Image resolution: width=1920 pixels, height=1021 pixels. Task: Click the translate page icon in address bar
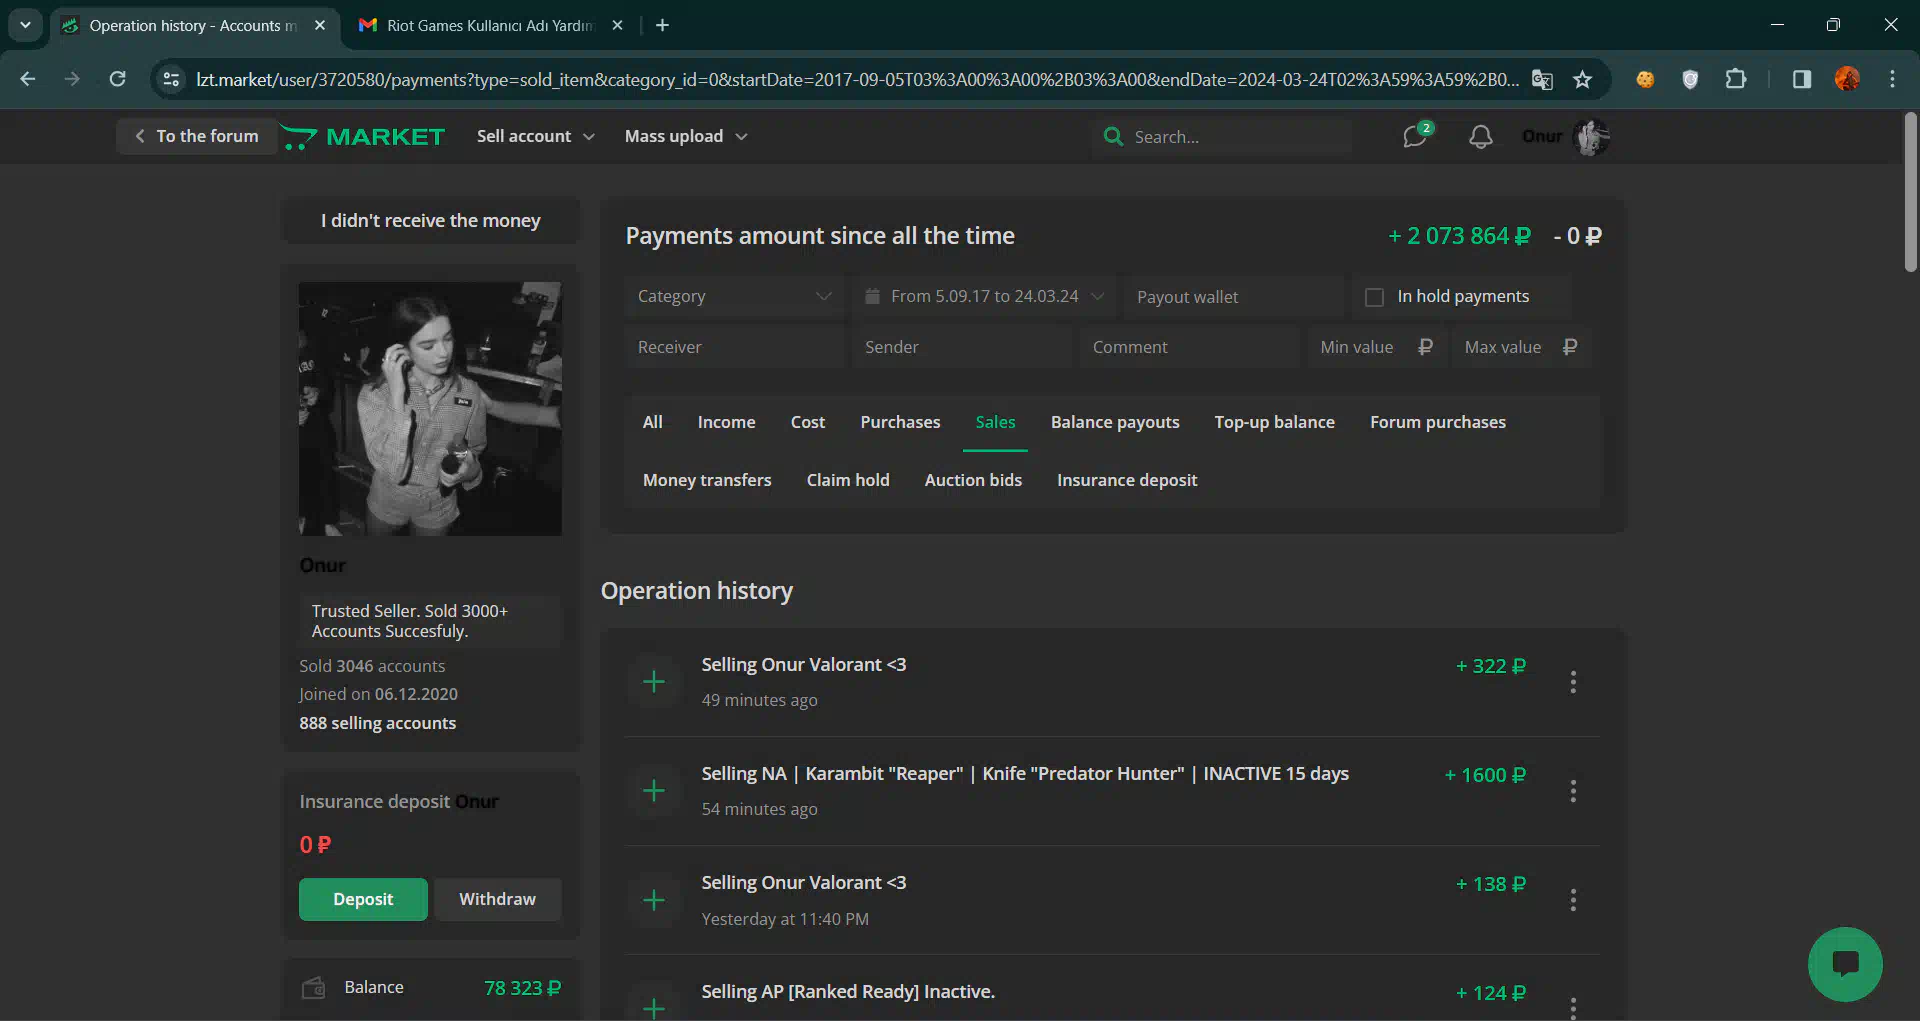tap(1543, 79)
